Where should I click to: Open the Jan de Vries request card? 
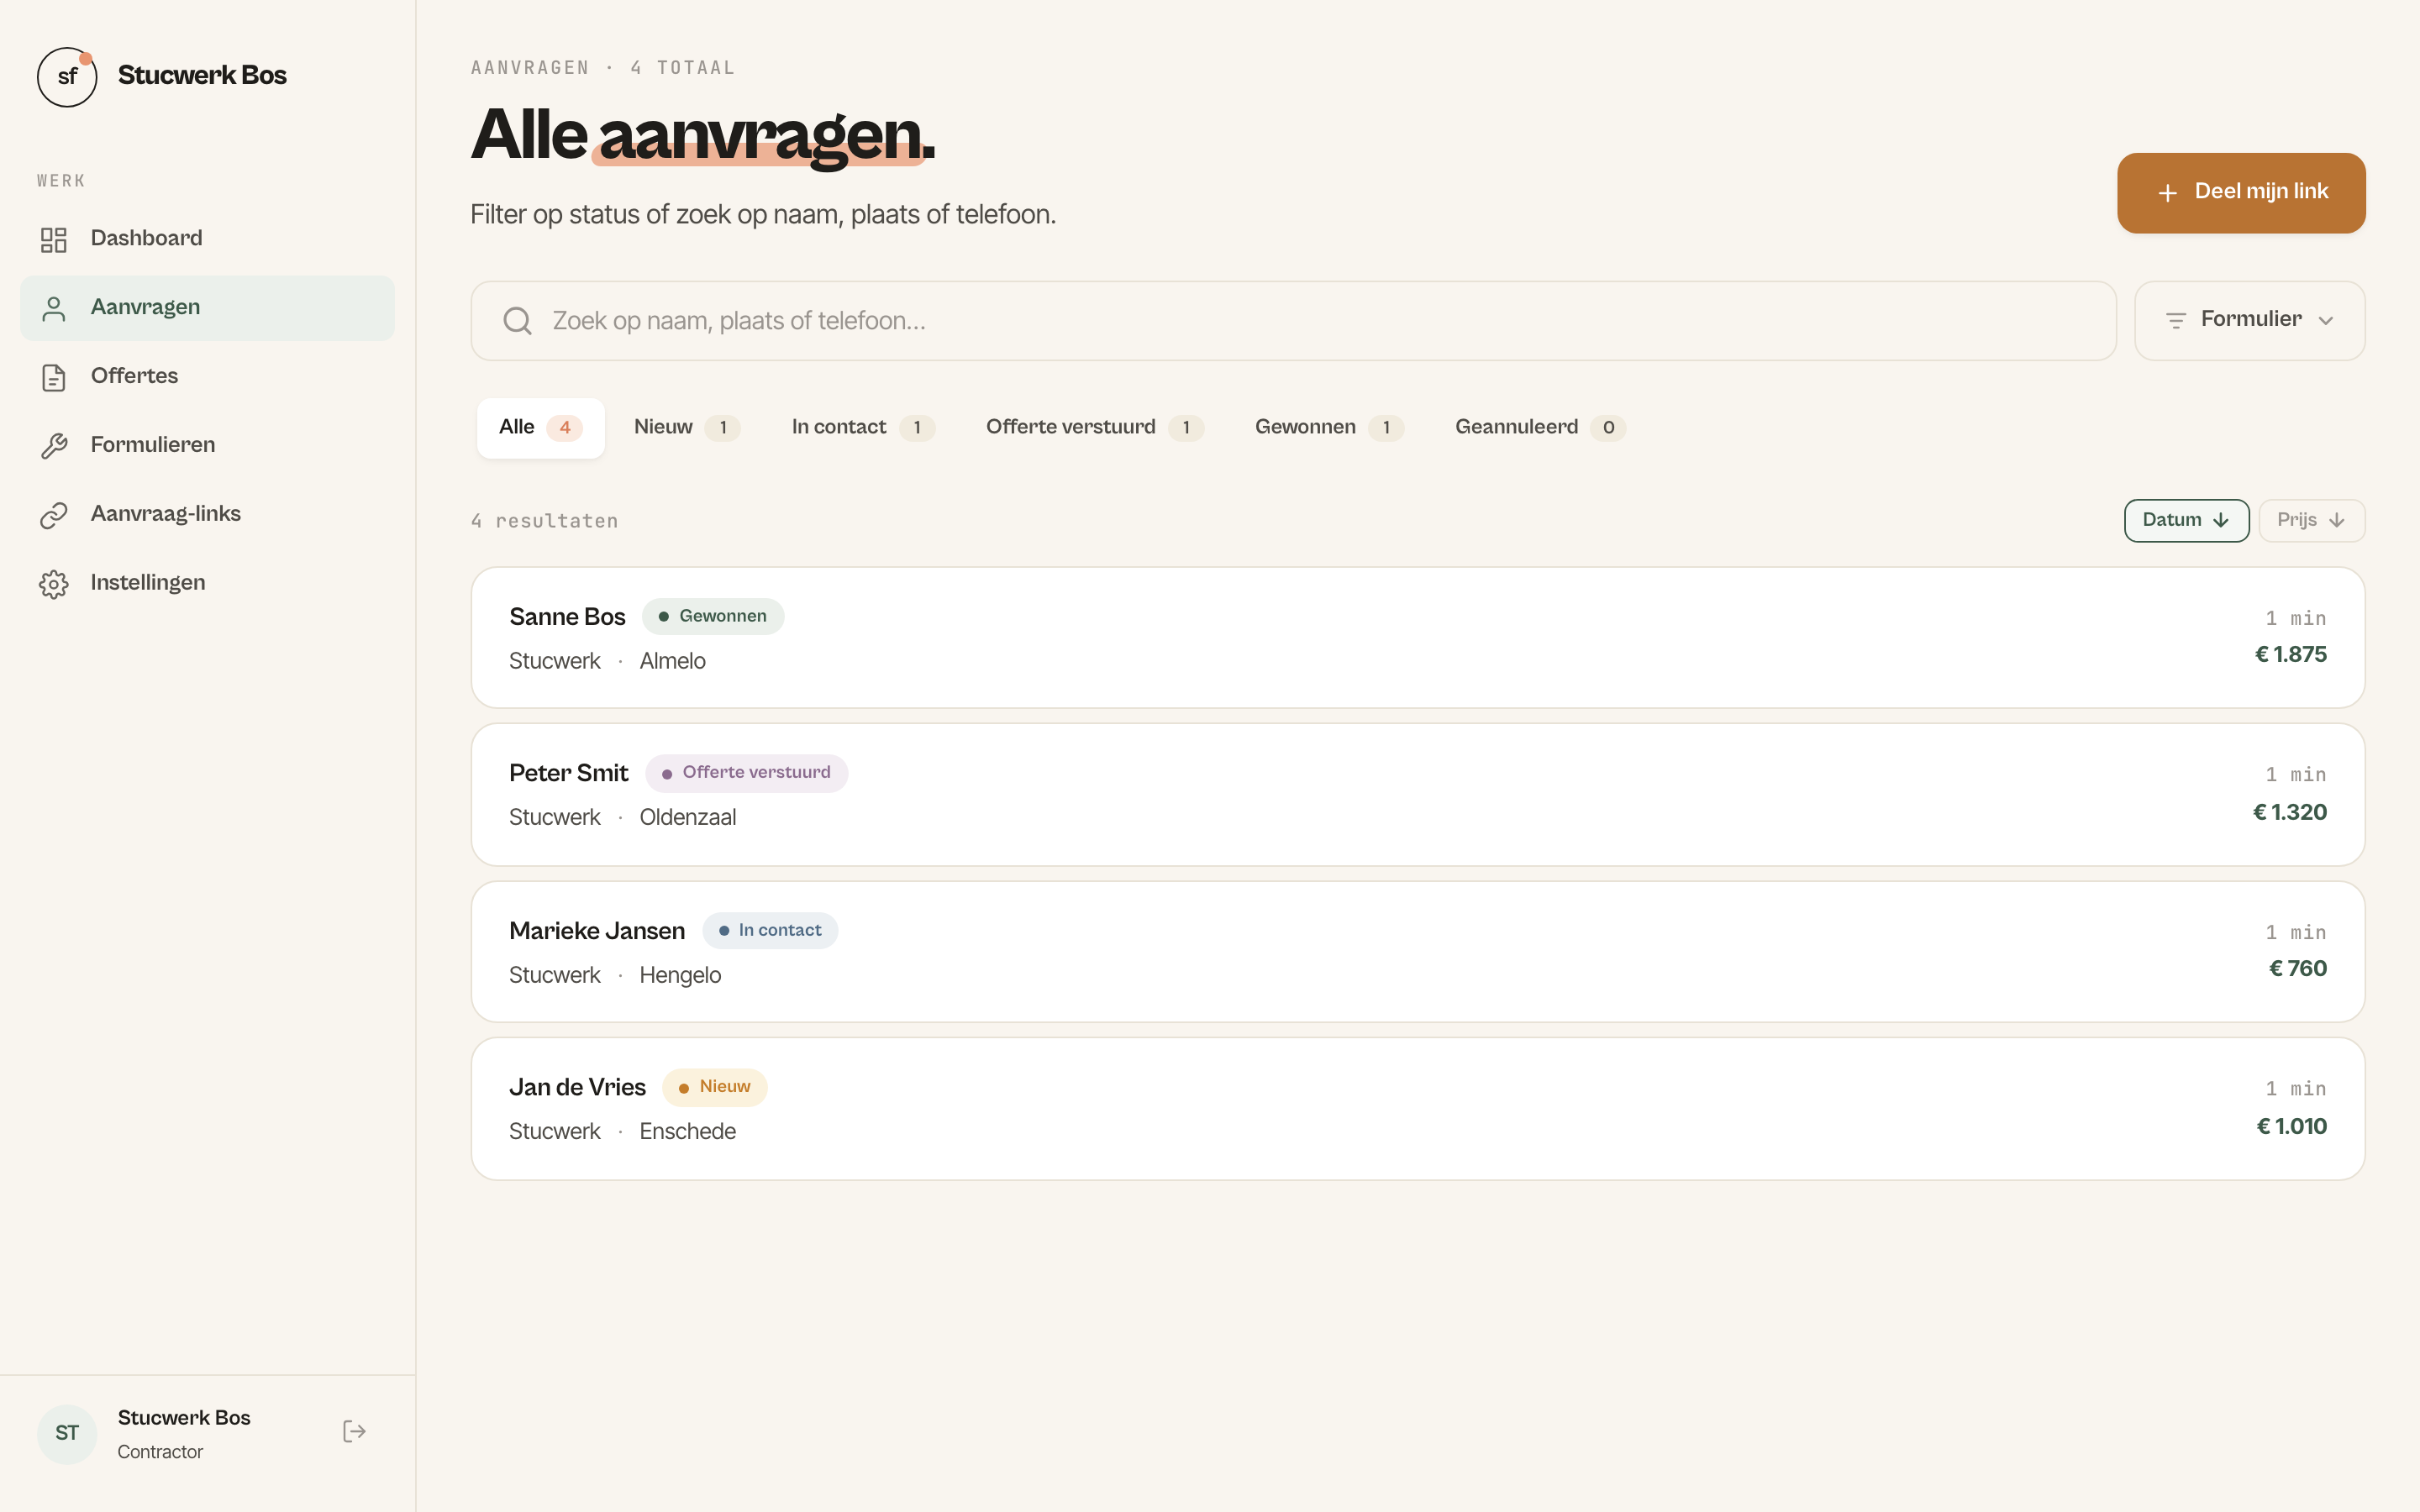(1417, 1109)
